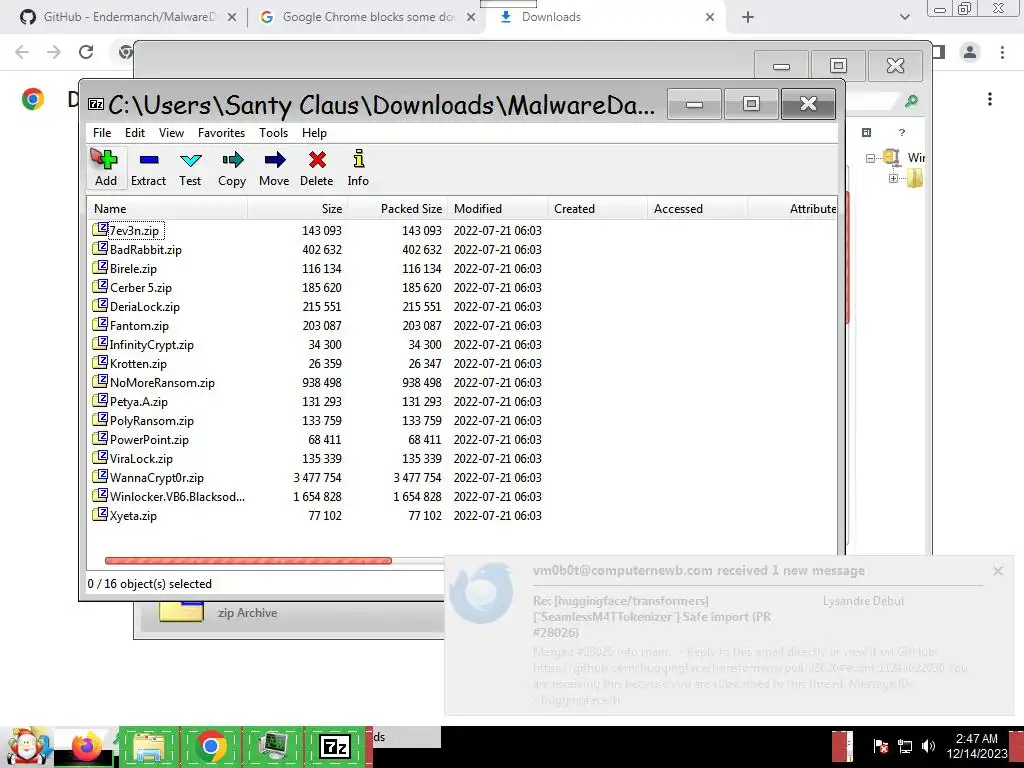Viewport: 1024px width, 768px height.
Task: Click the Move toolbar icon
Action: click(274, 167)
